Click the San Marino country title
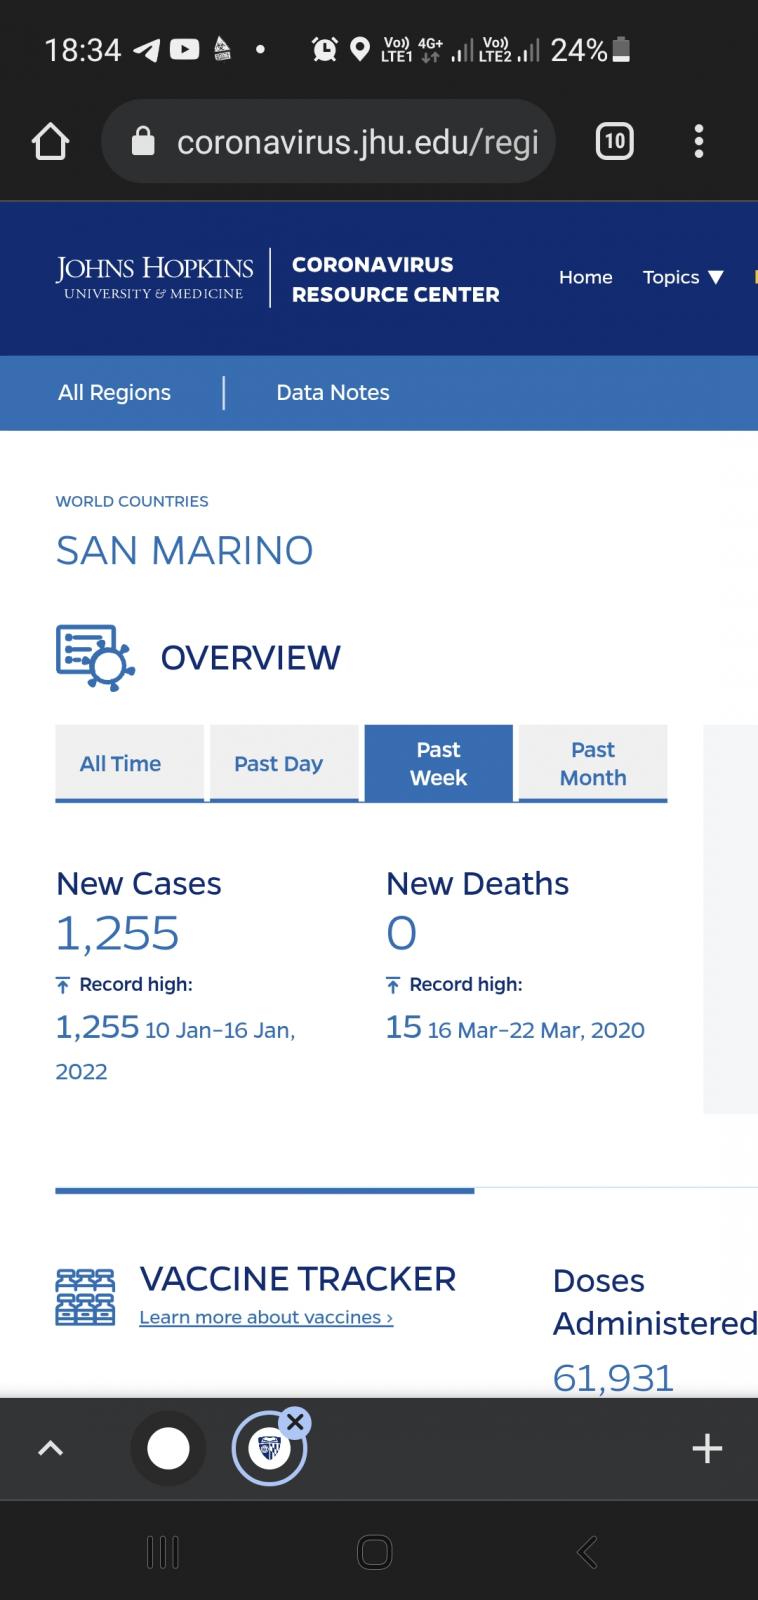This screenshot has width=758, height=1600. click(x=184, y=550)
